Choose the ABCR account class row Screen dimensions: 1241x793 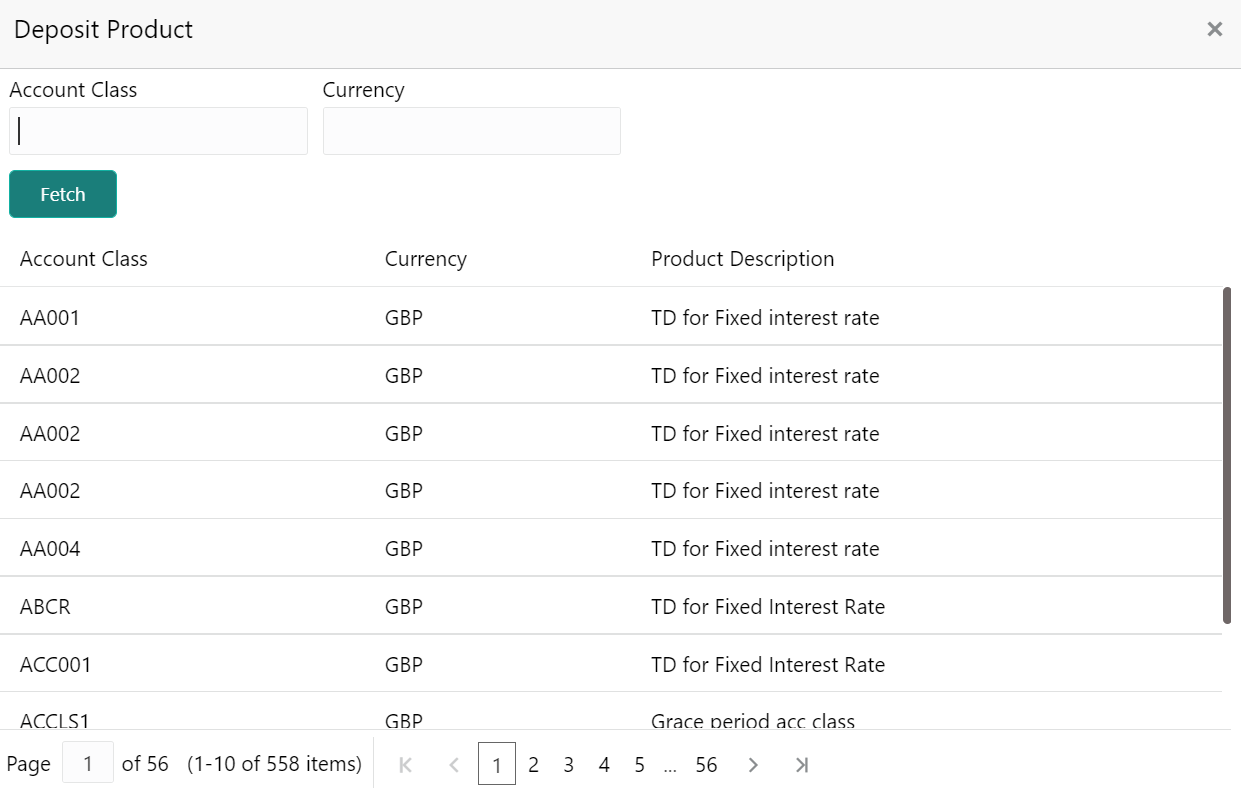pyautogui.click(x=45, y=607)
